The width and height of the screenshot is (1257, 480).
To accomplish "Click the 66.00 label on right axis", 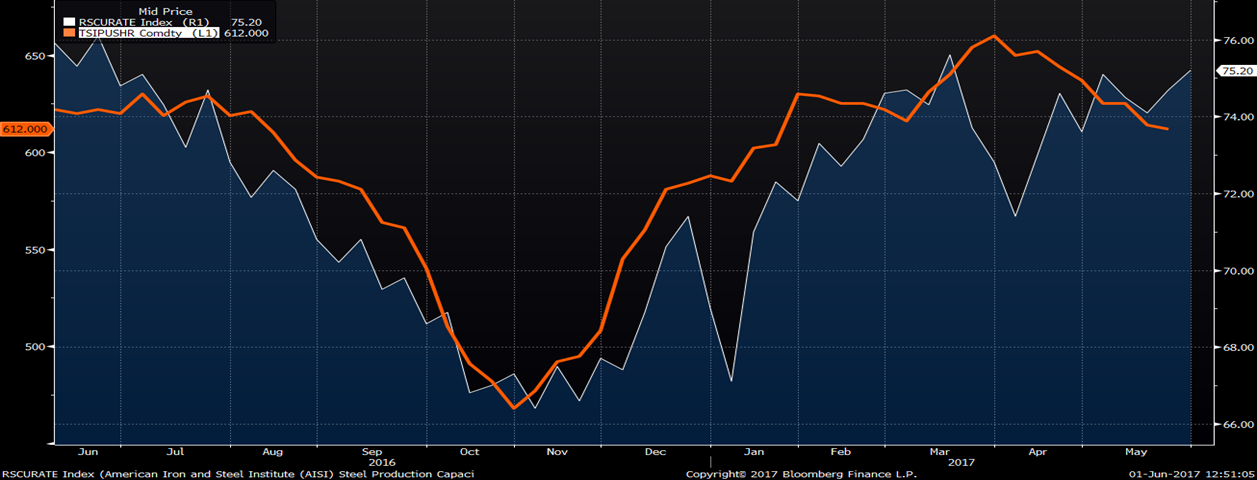I will (x=1233, y=424).
